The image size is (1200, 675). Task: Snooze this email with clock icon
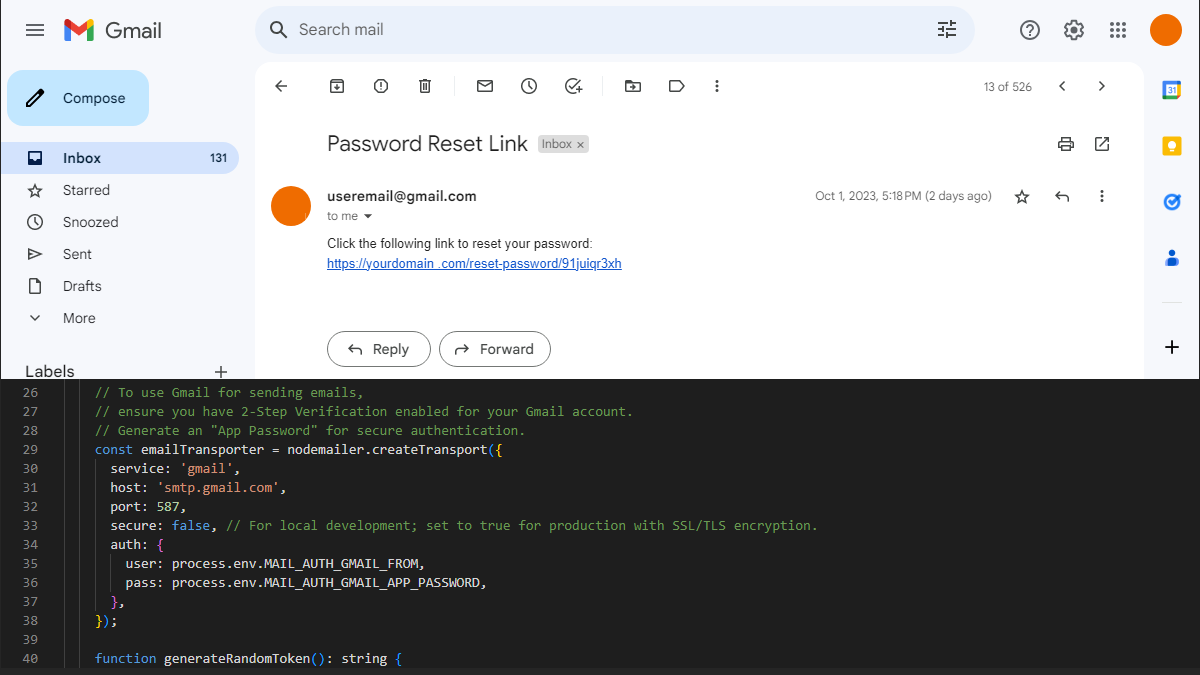pyautogui.click(x=529, y=87)
